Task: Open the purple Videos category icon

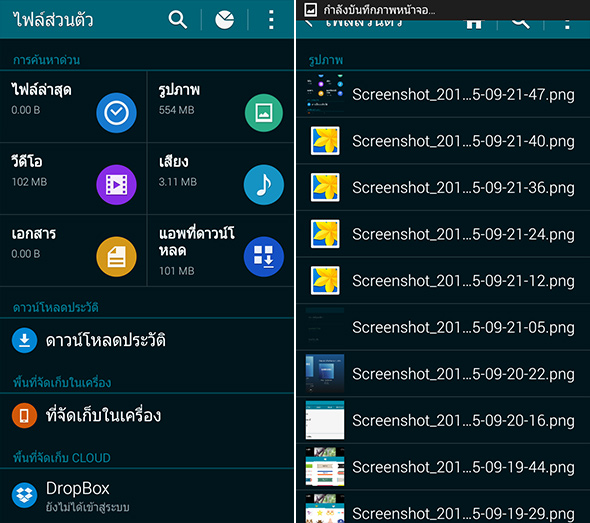Action: tap(116, 184)
